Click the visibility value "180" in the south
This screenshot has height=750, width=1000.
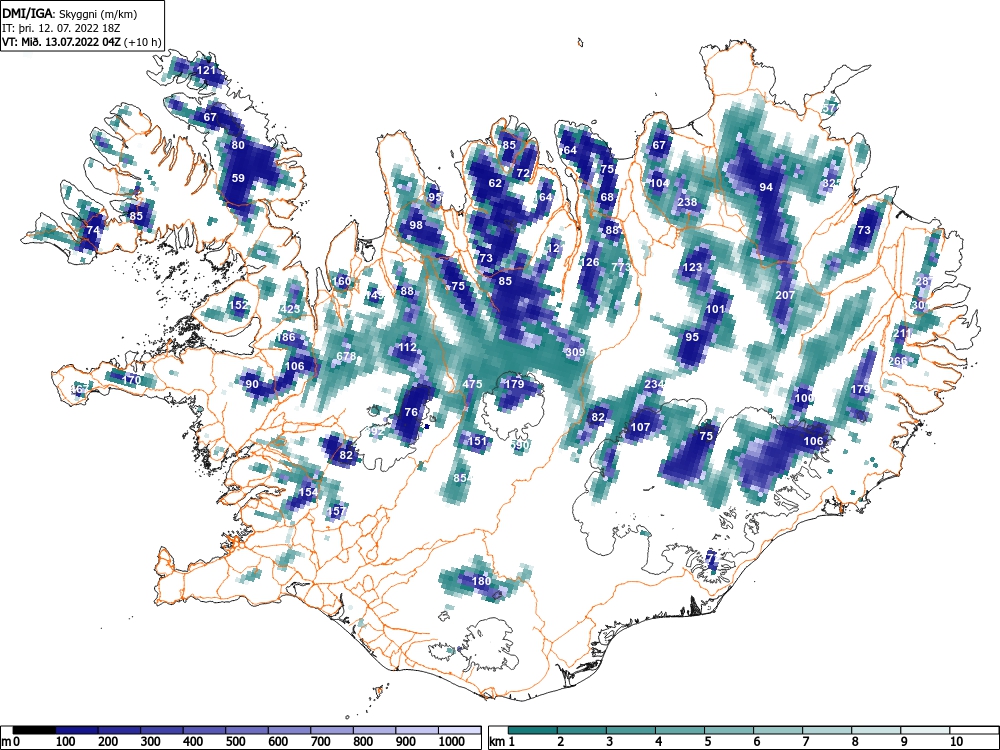(482, 580)
